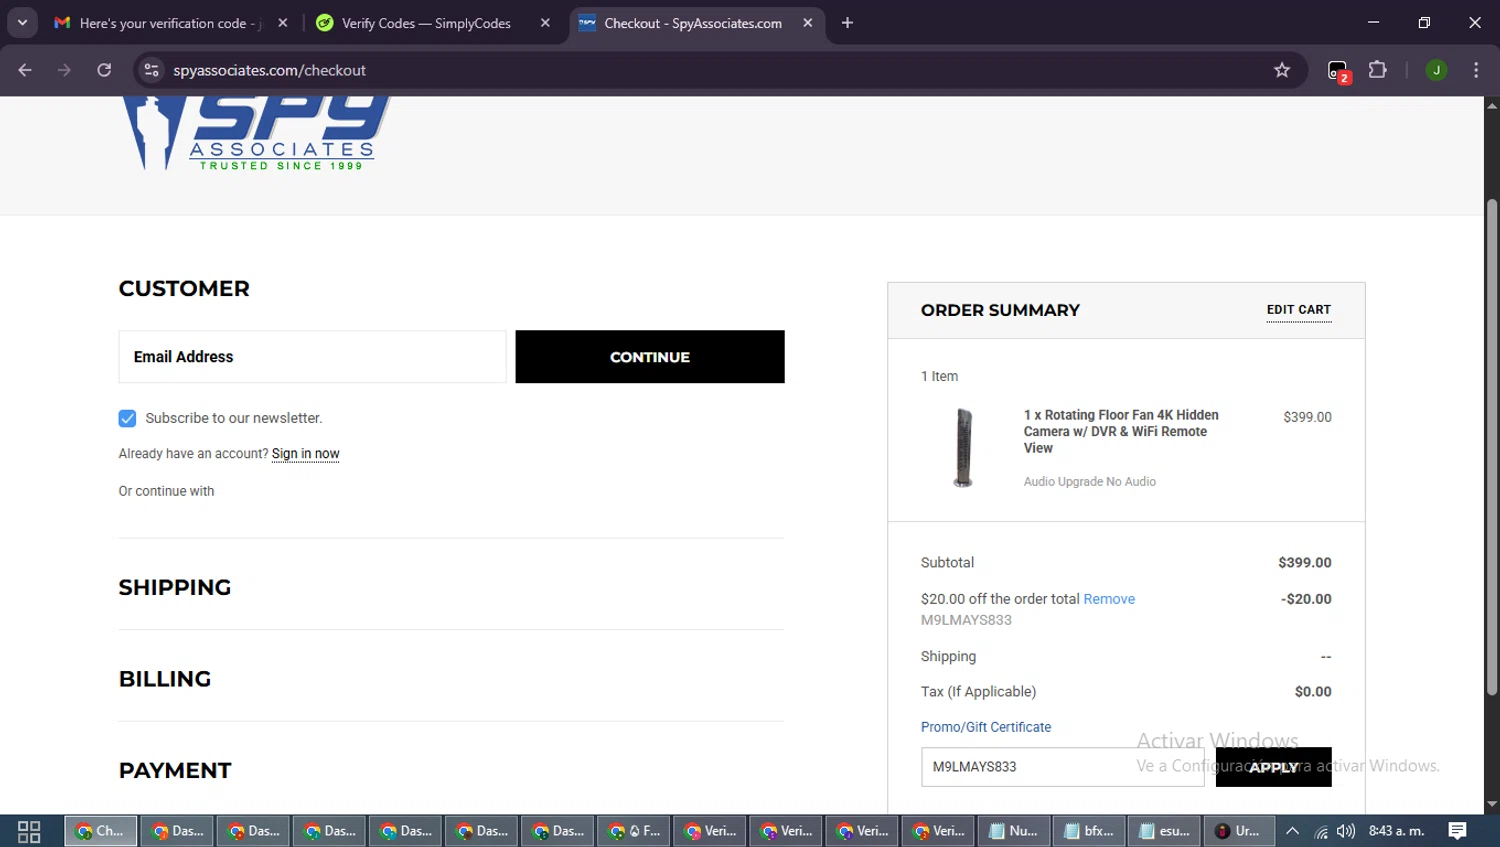Open the network status tray icon
1500x847 pixels.
tap(1321, 831)
